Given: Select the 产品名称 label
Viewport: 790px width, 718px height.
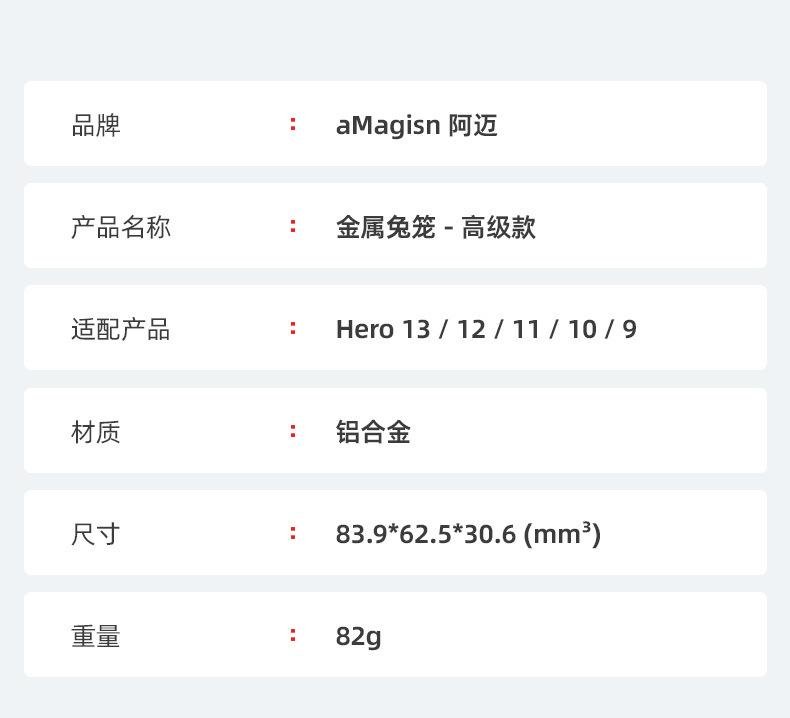Looking at the screenshot, I should coord(121,228).
